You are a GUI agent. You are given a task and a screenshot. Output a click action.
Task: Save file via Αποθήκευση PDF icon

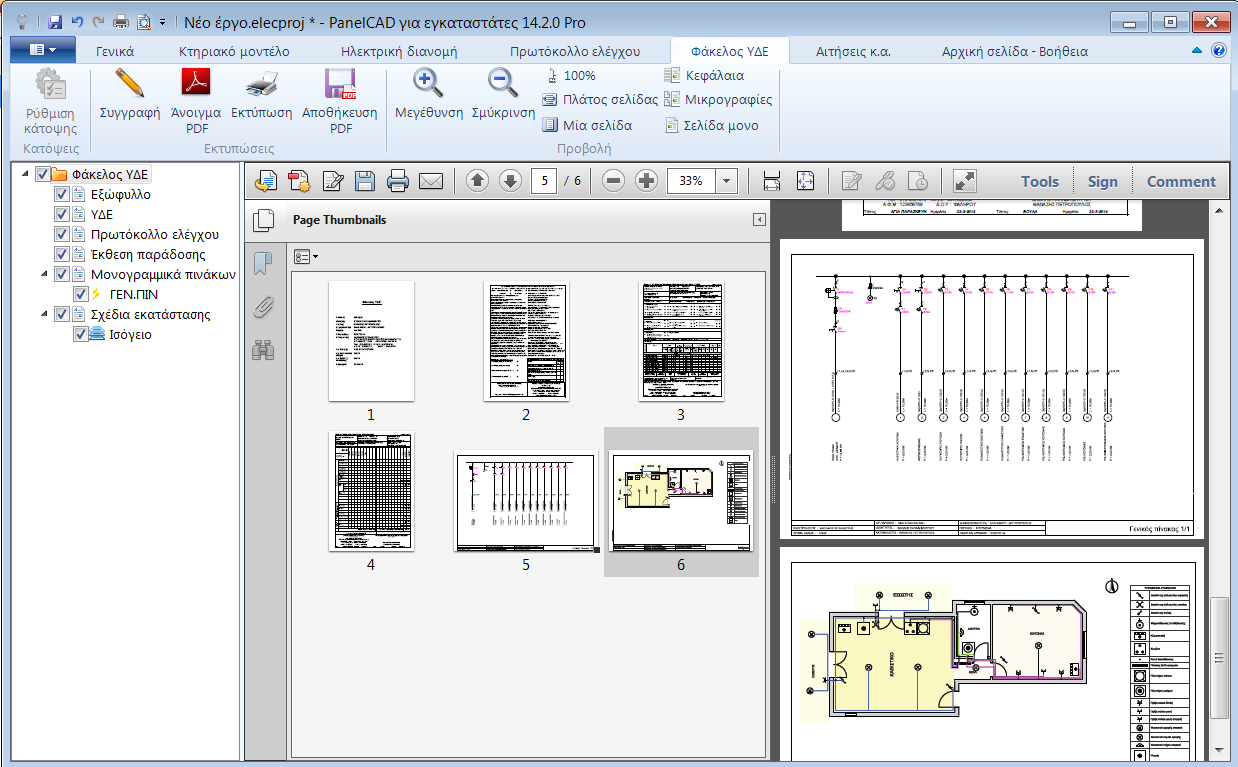pos(341,84)
